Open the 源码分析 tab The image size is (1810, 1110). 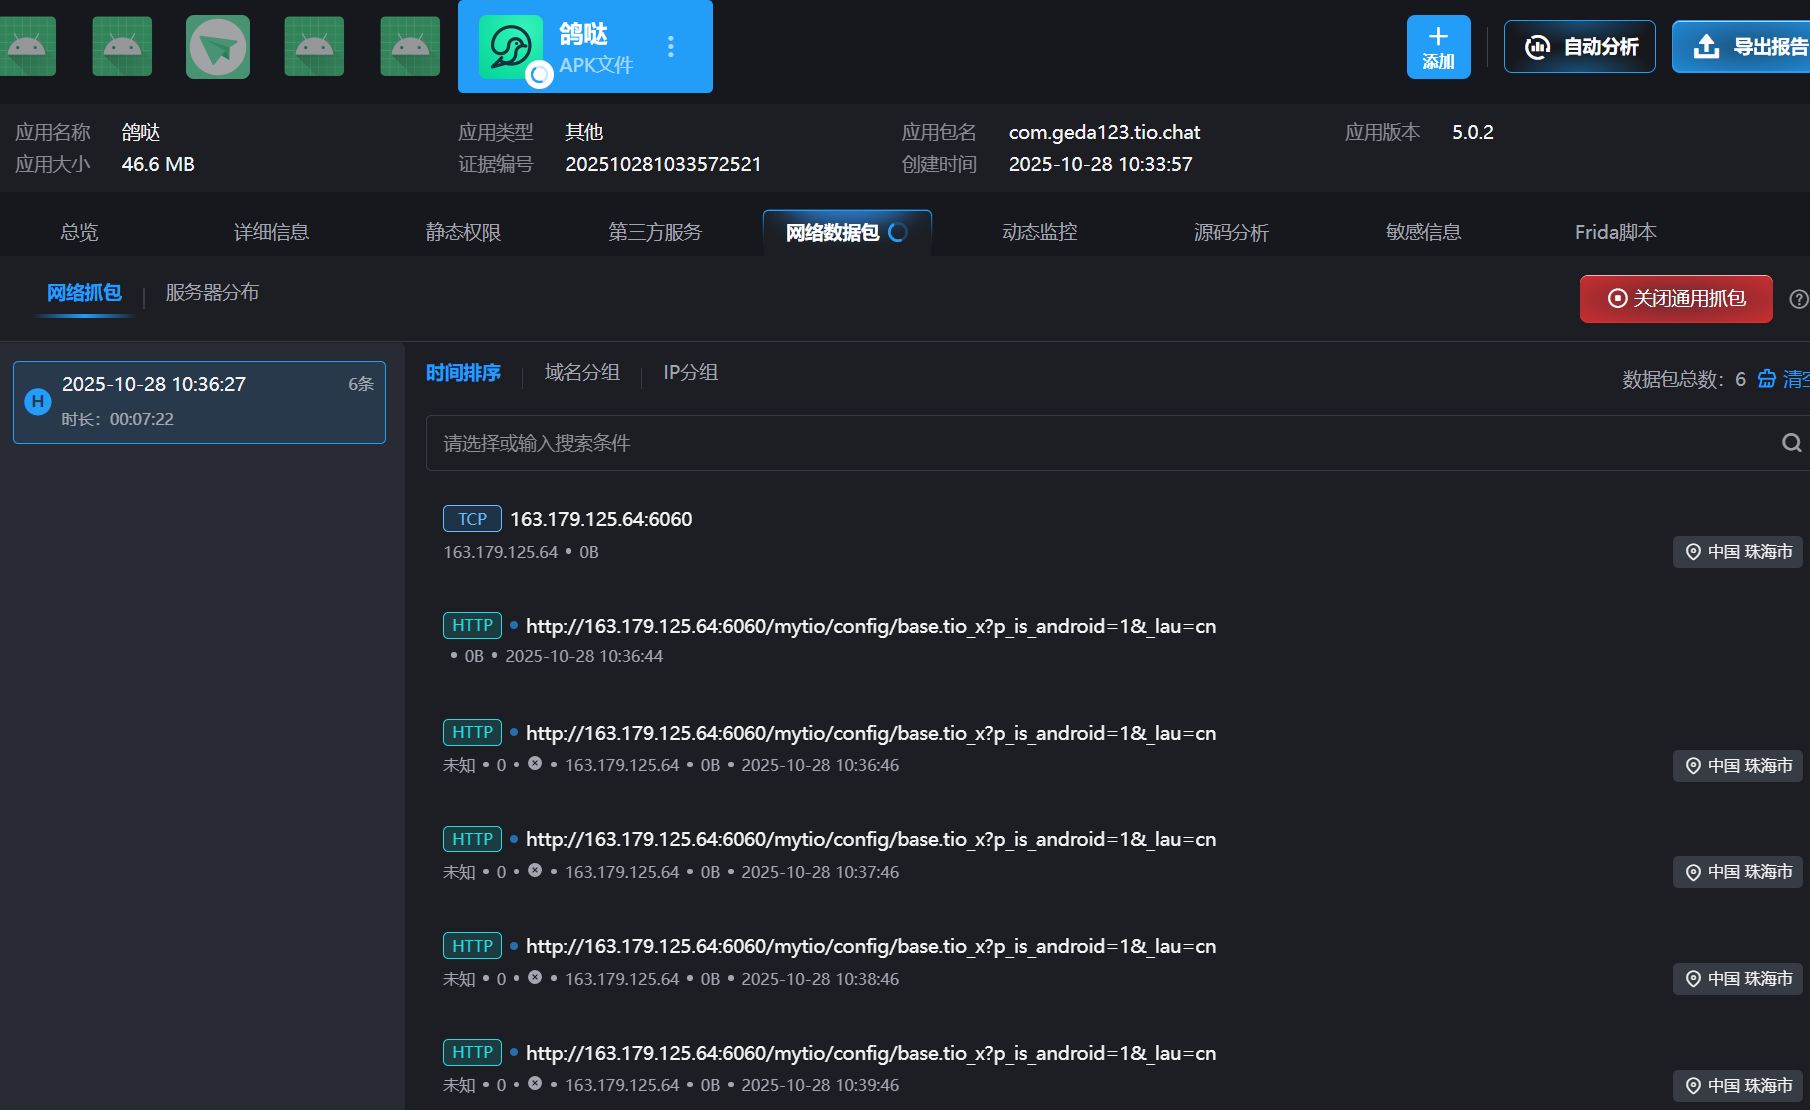click(1231, 232)
